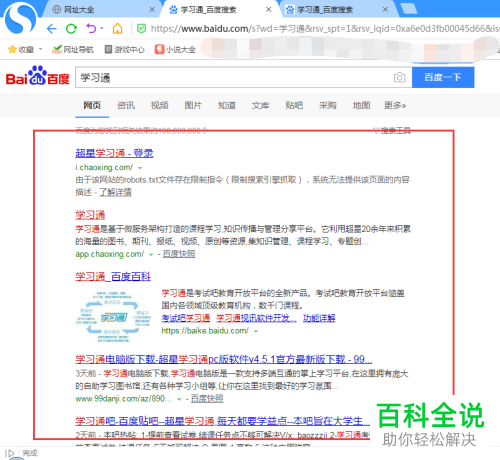Viewport: 500px width, 460px height.
Task: Open 百度快照 for 99danji result
Action: tap(207, 399)
